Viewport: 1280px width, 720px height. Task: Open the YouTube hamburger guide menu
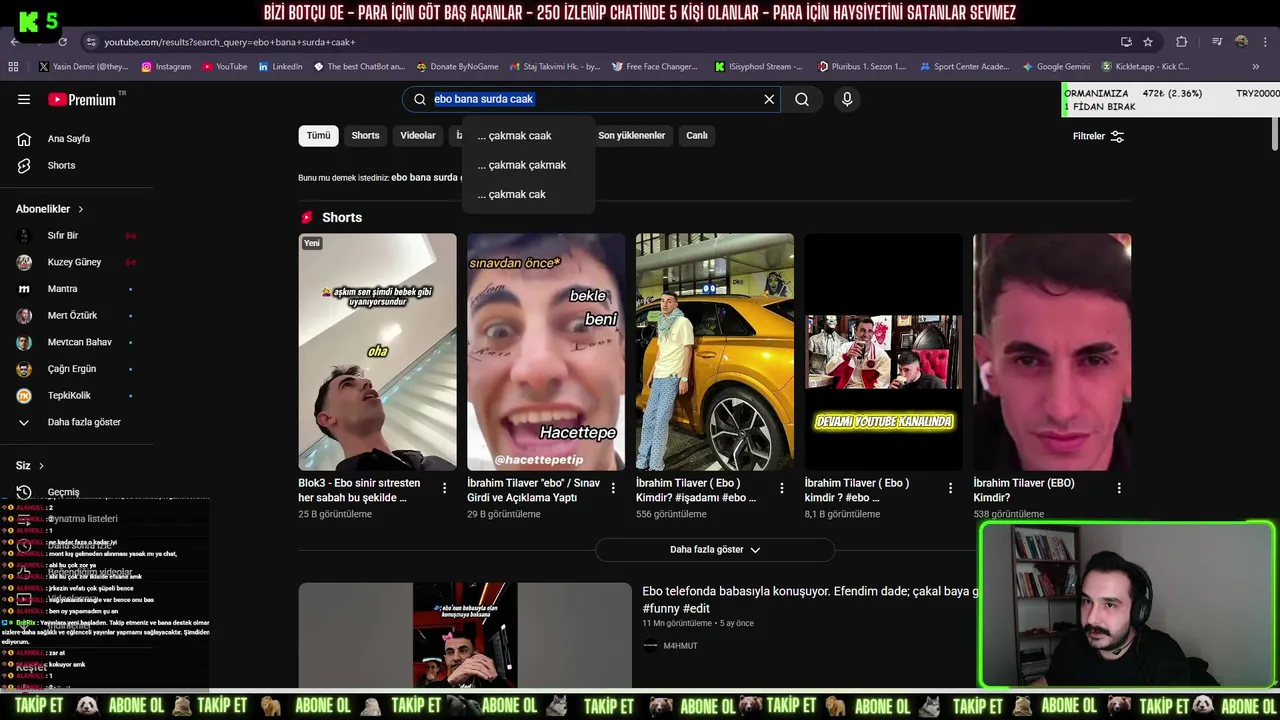pos(24,99)
